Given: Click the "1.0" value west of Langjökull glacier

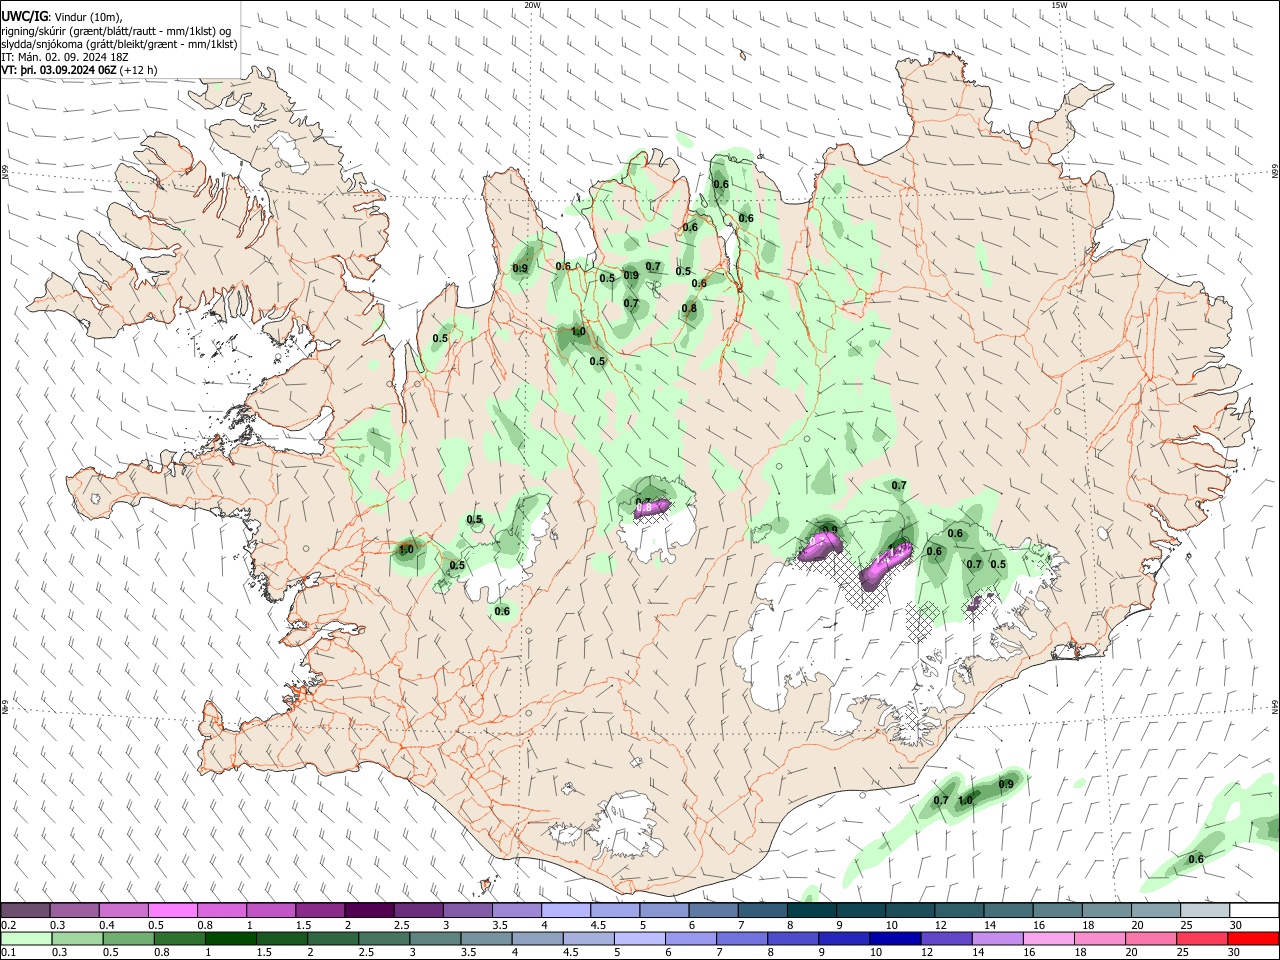Looking at the screenshot, I should 406,549.
